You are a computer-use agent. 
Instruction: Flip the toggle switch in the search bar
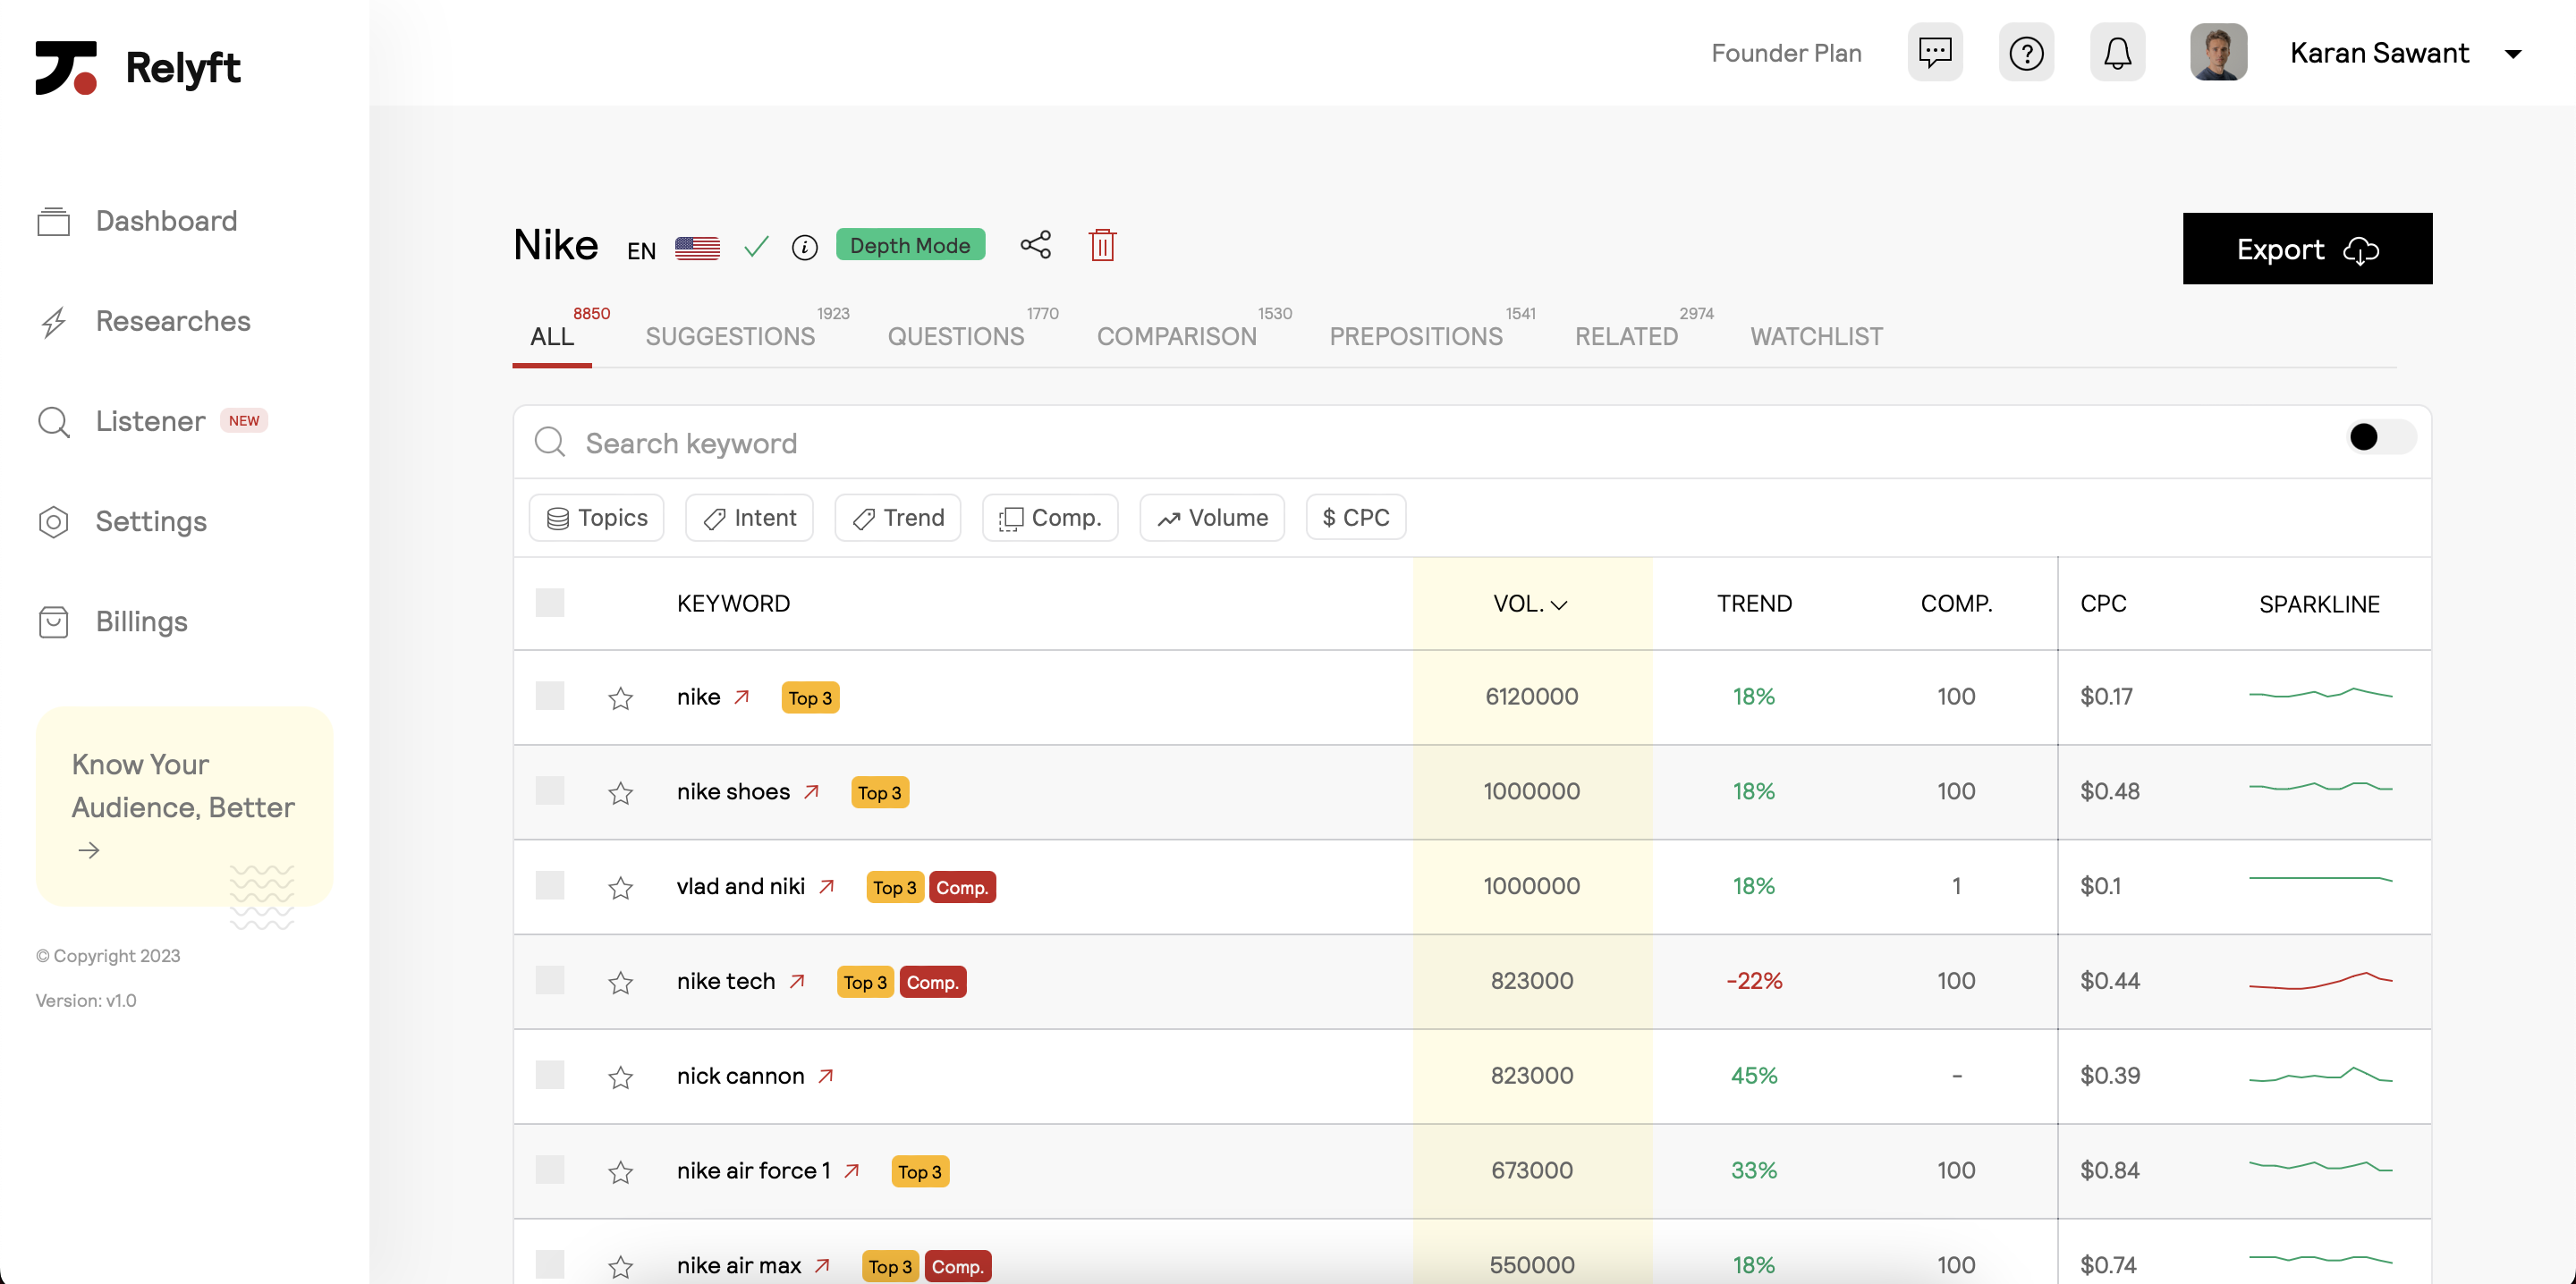[2380, 437]
